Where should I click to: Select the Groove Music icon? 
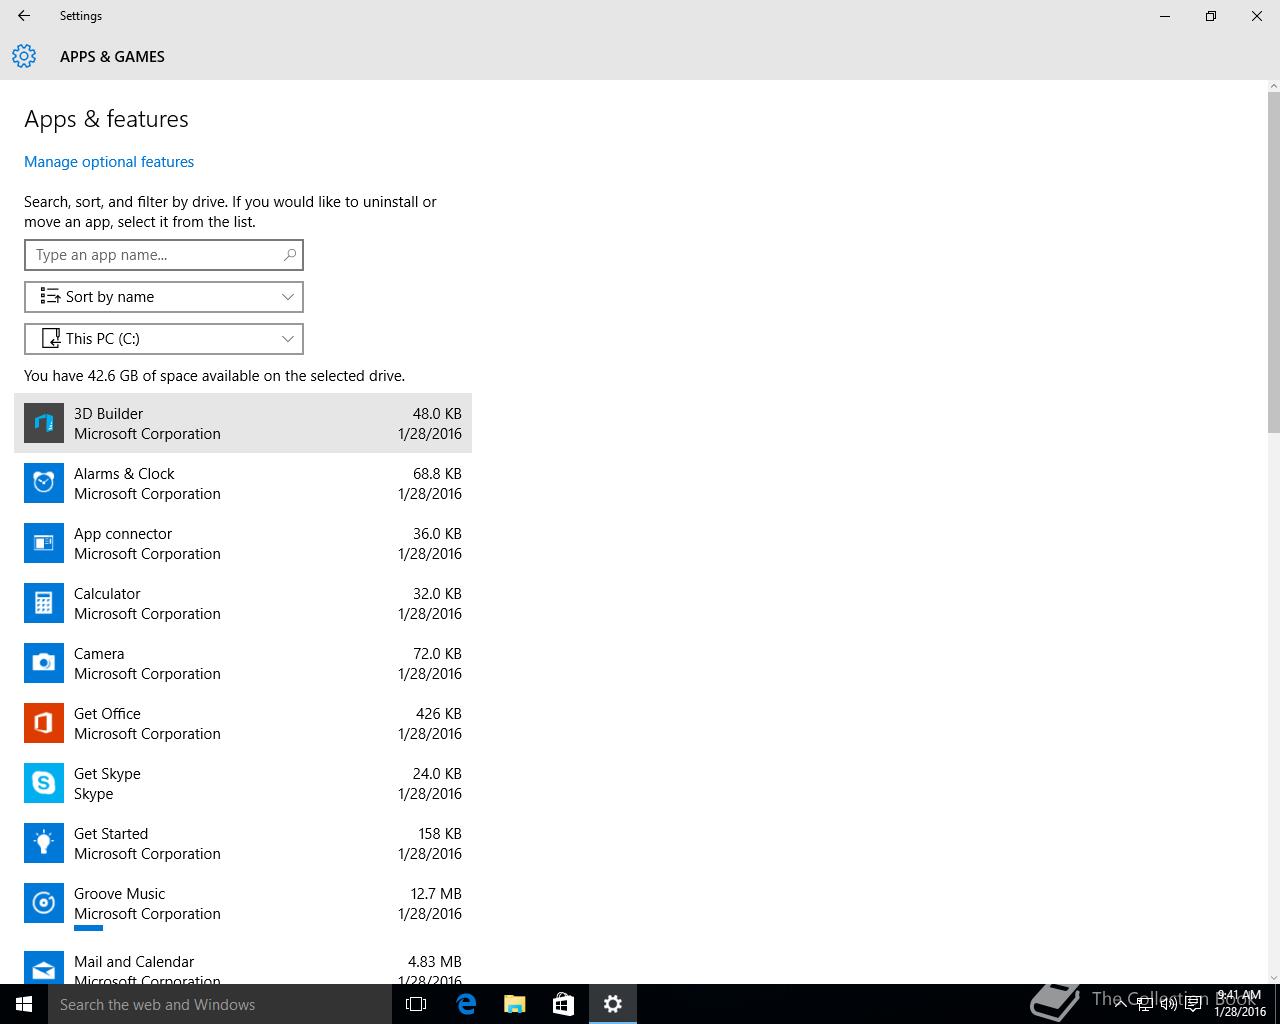[44, 903]
